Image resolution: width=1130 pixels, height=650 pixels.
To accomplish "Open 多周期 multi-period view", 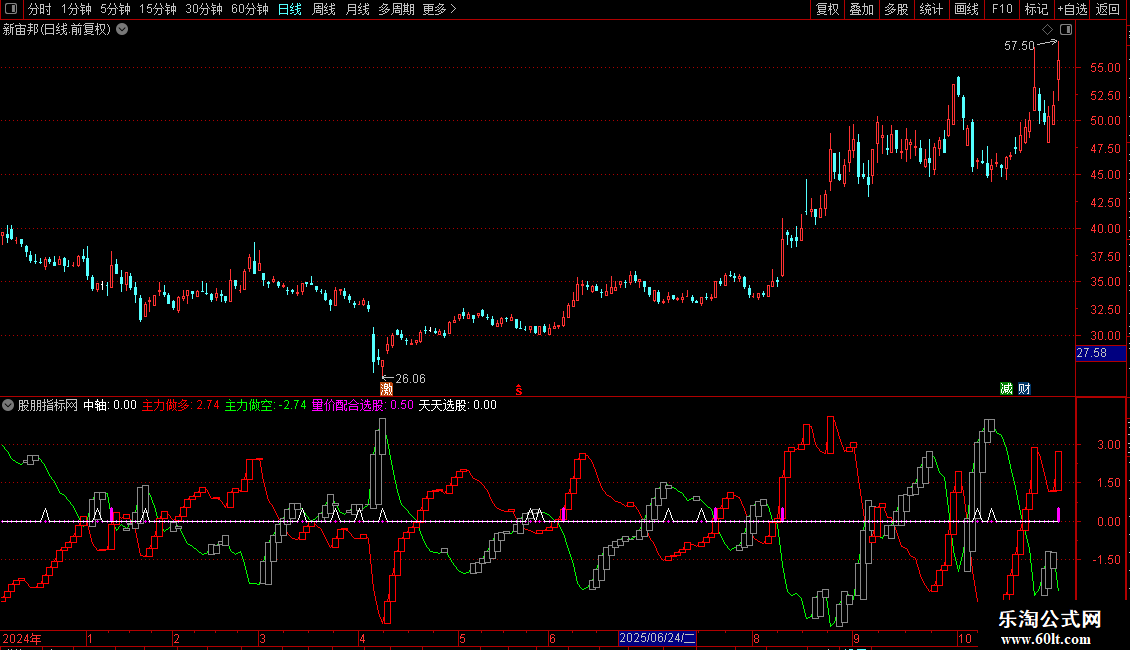I will point(396,9).
